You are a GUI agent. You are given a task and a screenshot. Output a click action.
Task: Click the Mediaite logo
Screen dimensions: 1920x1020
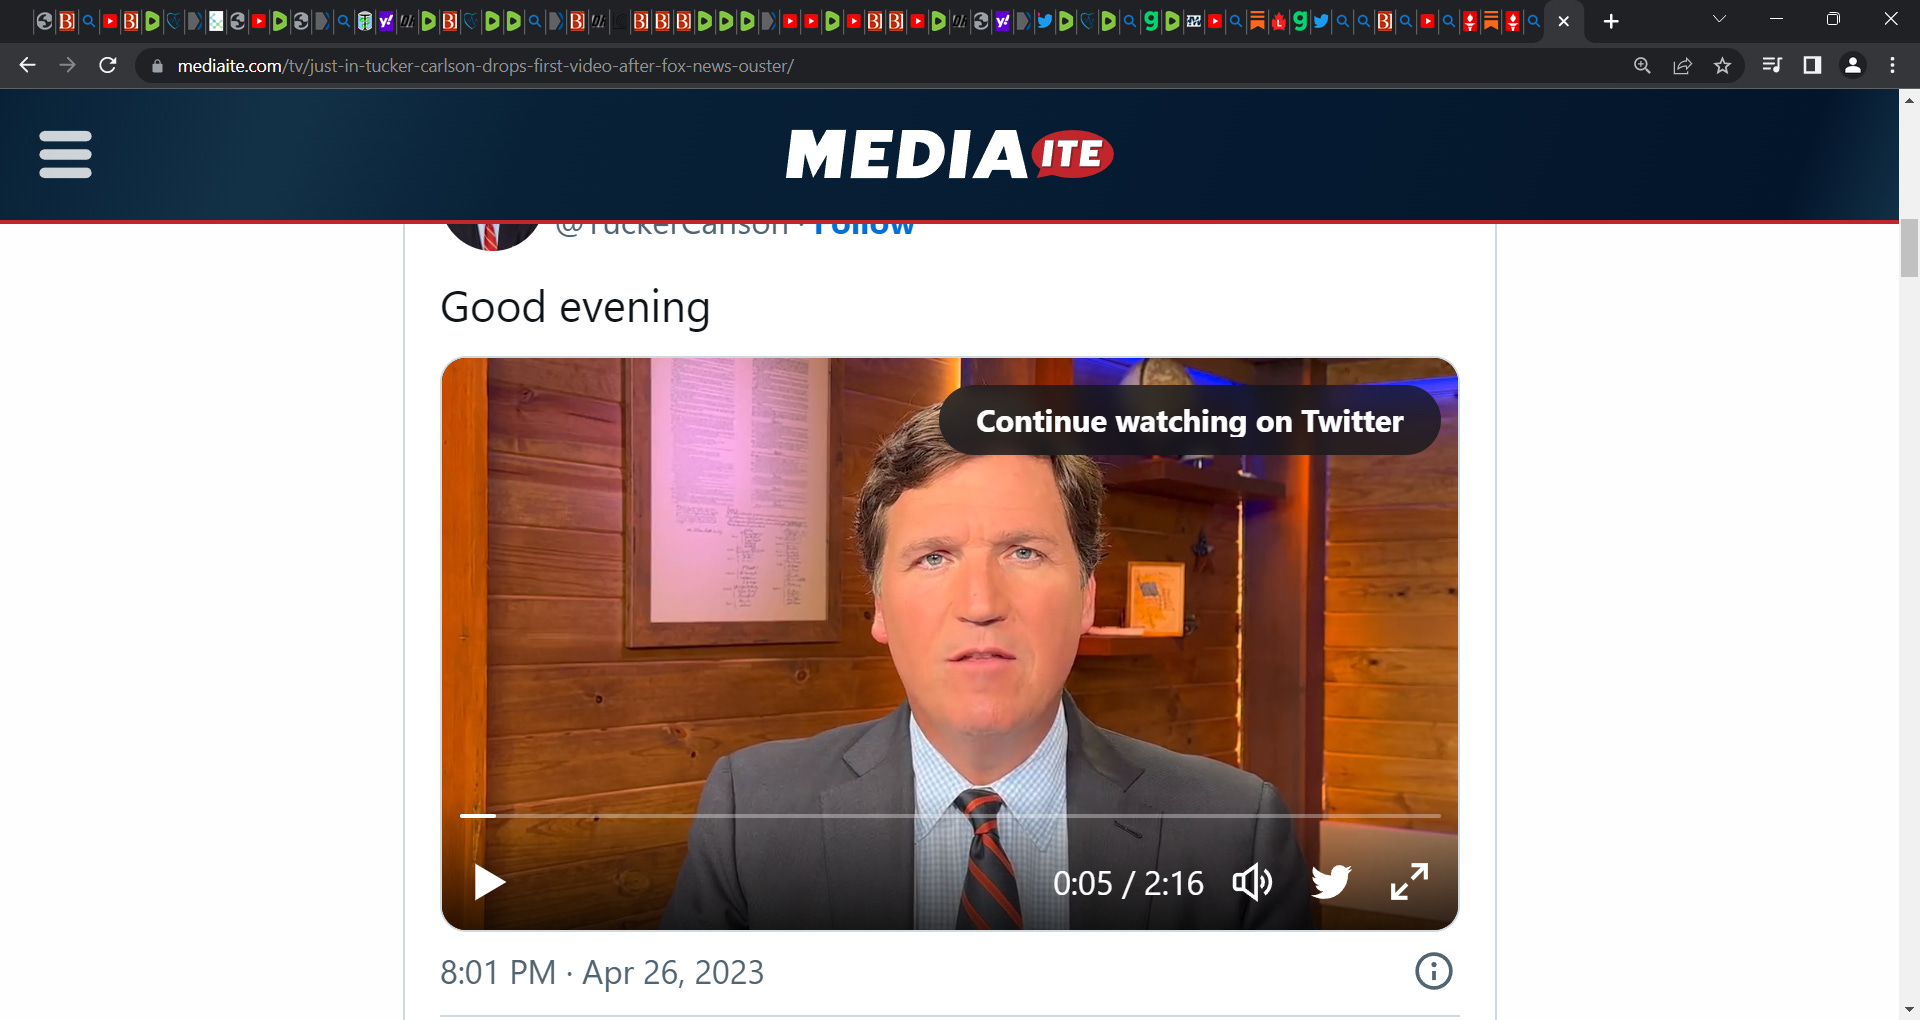[949, 154]
